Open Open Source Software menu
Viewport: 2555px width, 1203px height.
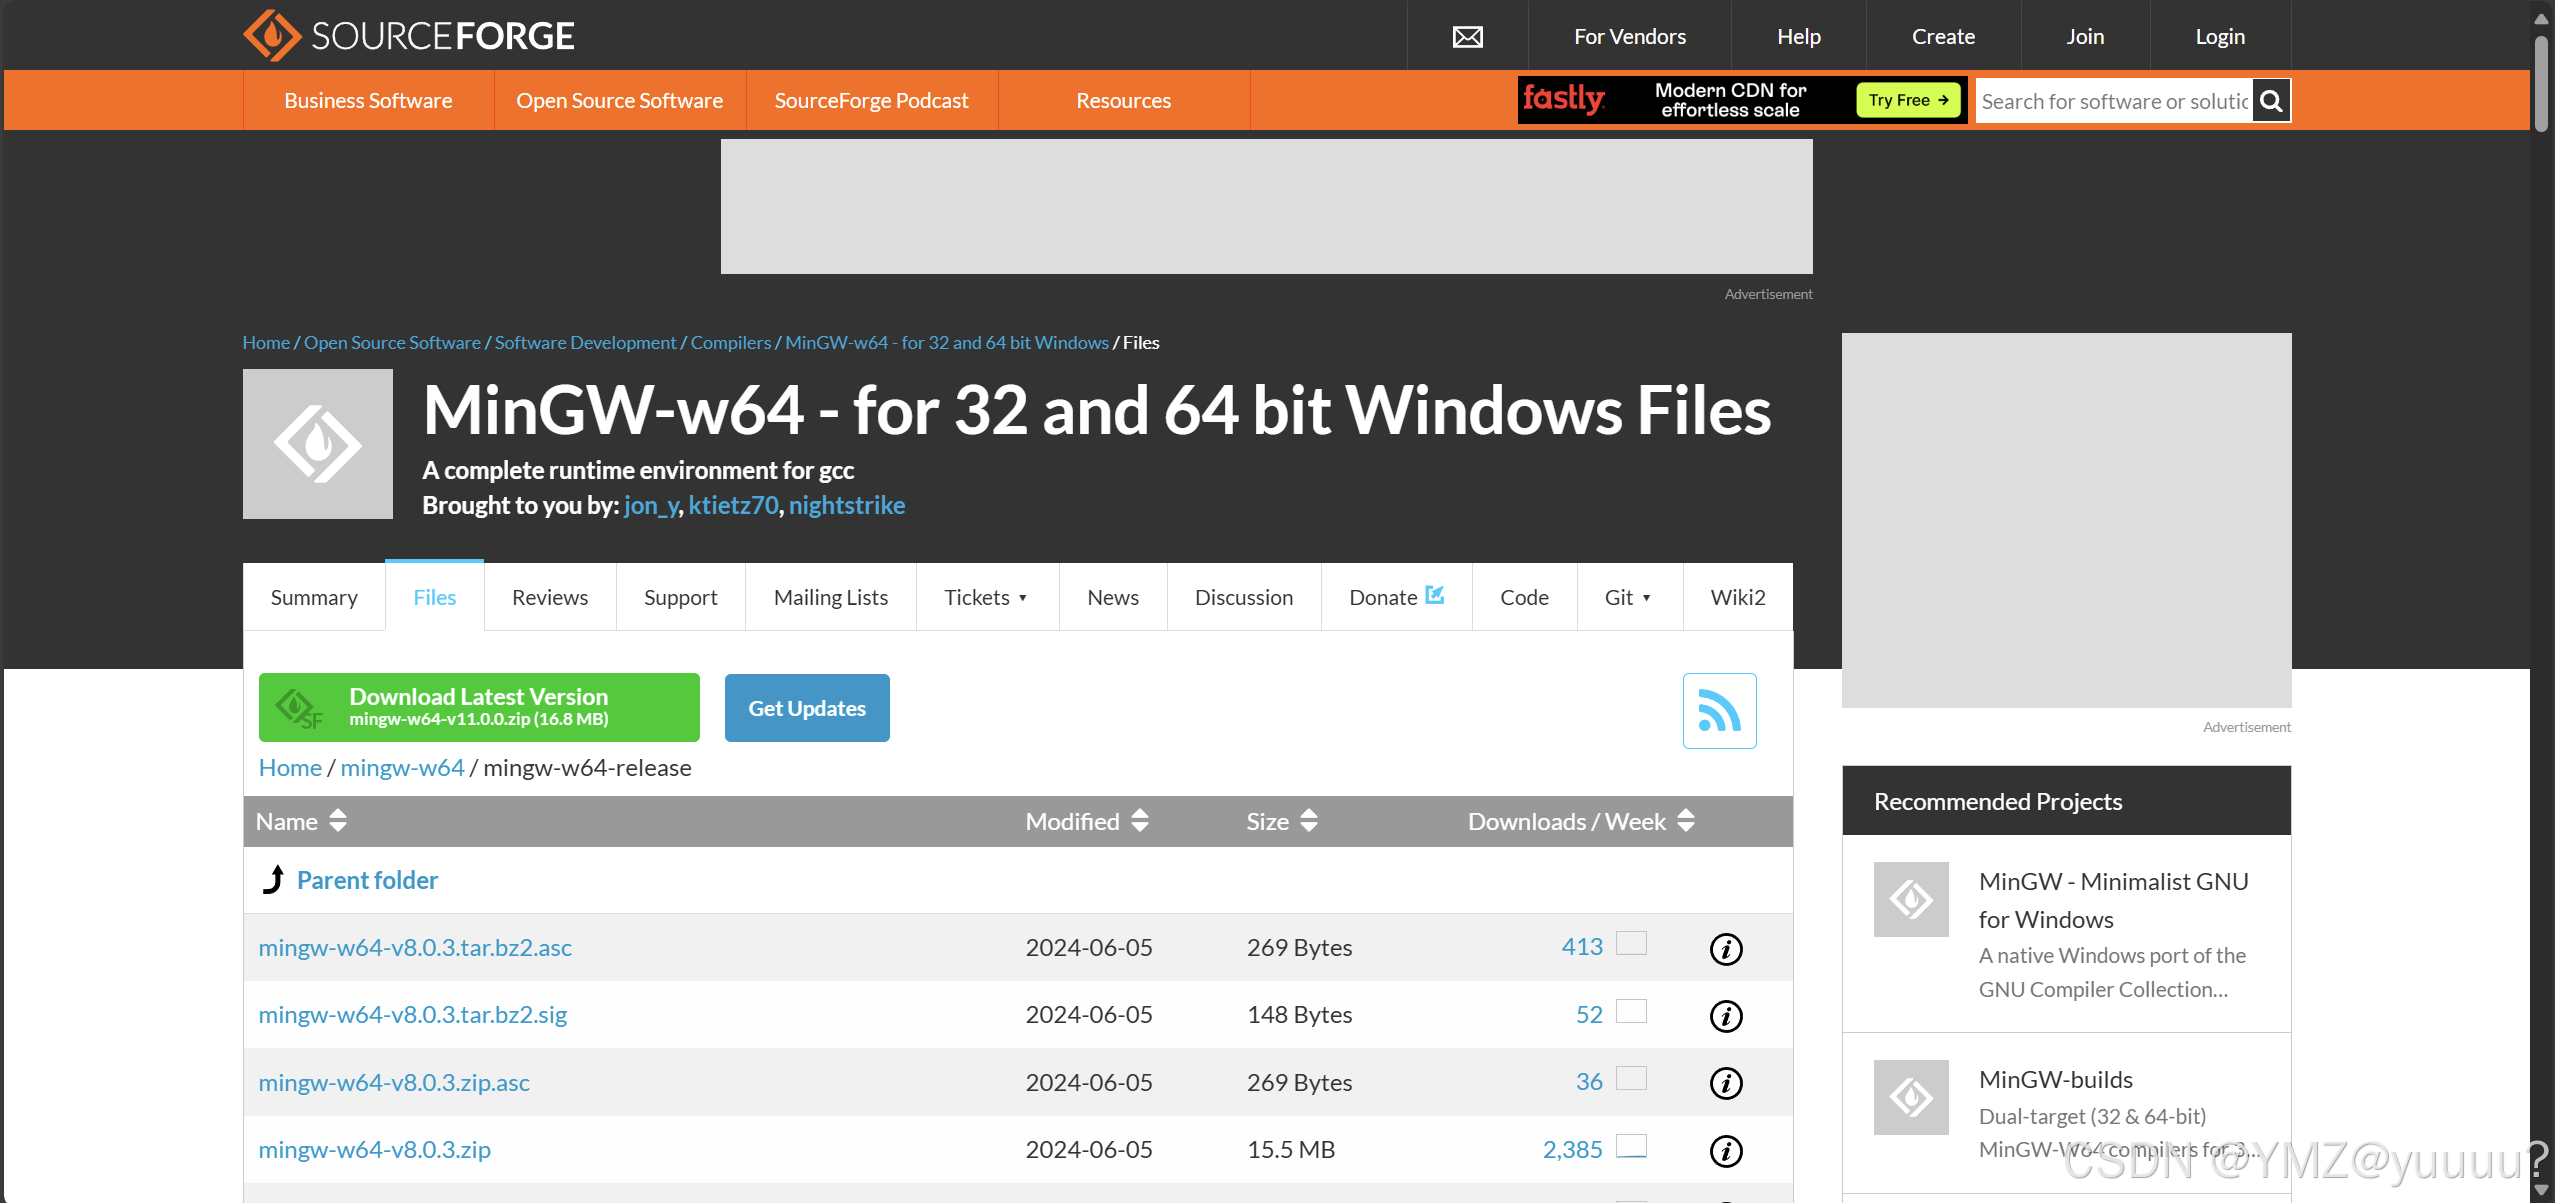[x=619, y=101]
